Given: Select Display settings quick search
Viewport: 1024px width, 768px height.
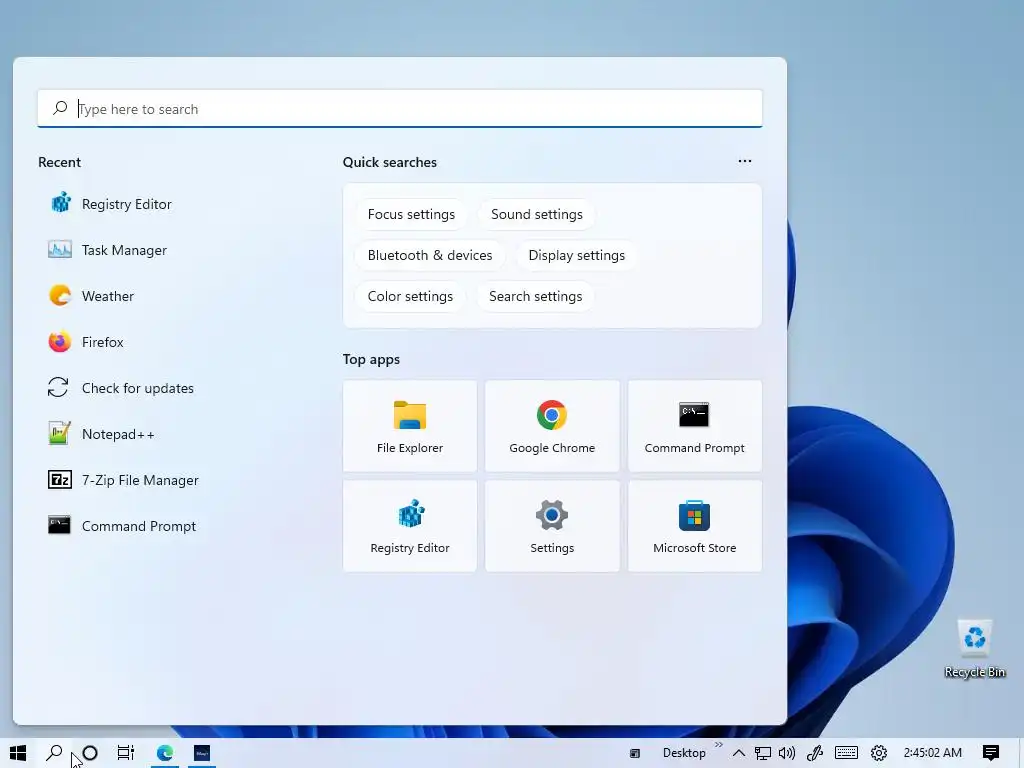Looking at the screenshot, I should [x=577, y=255].
